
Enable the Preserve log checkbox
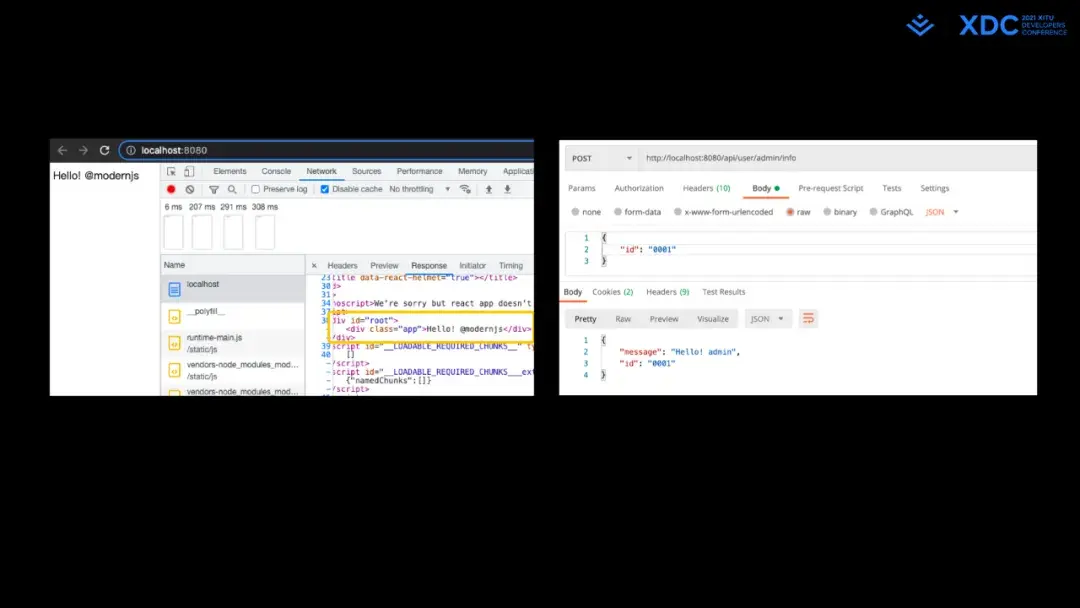[x=256, y=189]
